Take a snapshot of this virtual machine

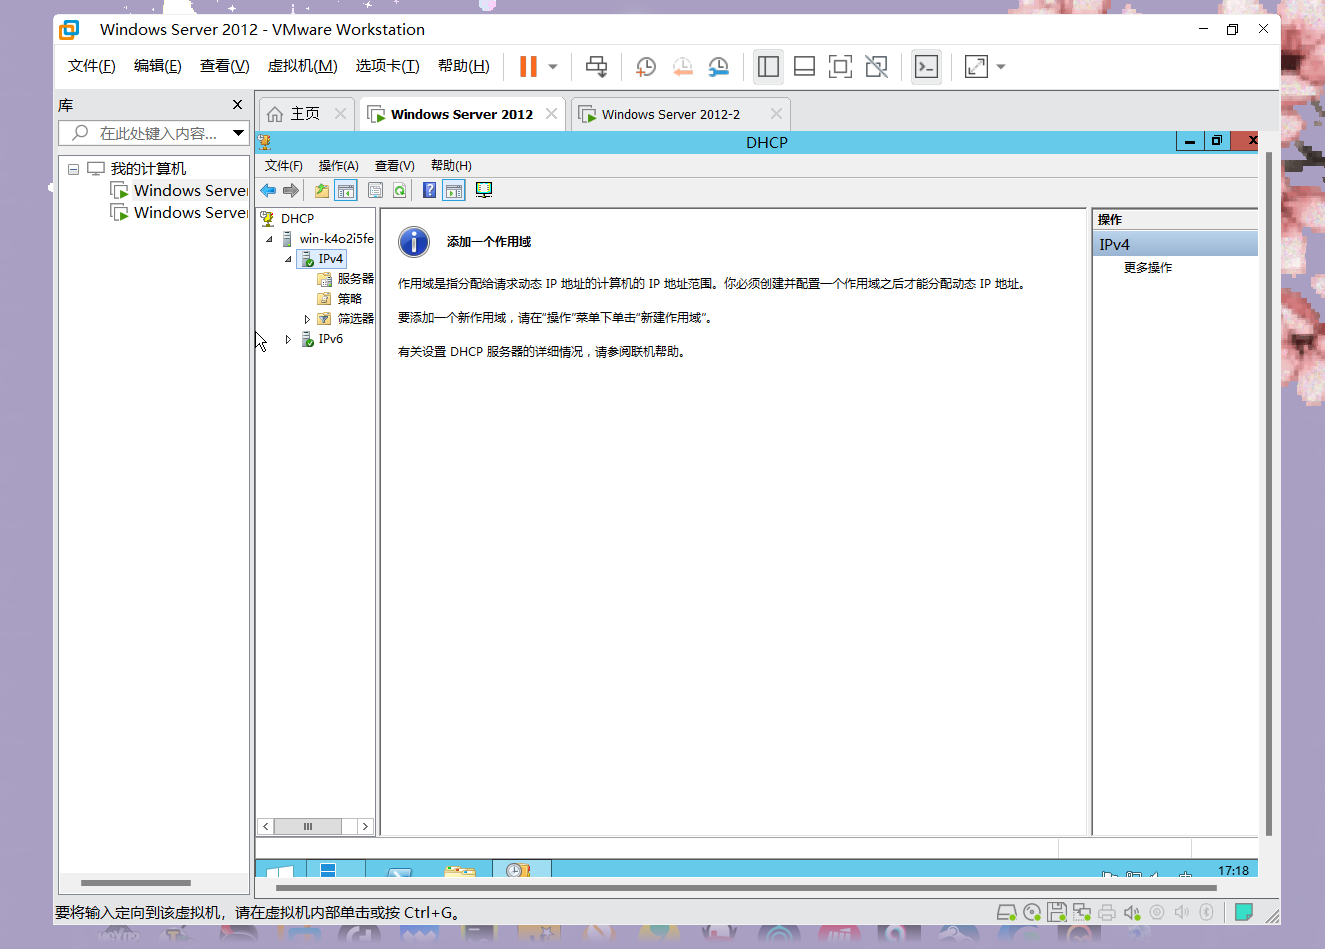[x=646, y=67]
